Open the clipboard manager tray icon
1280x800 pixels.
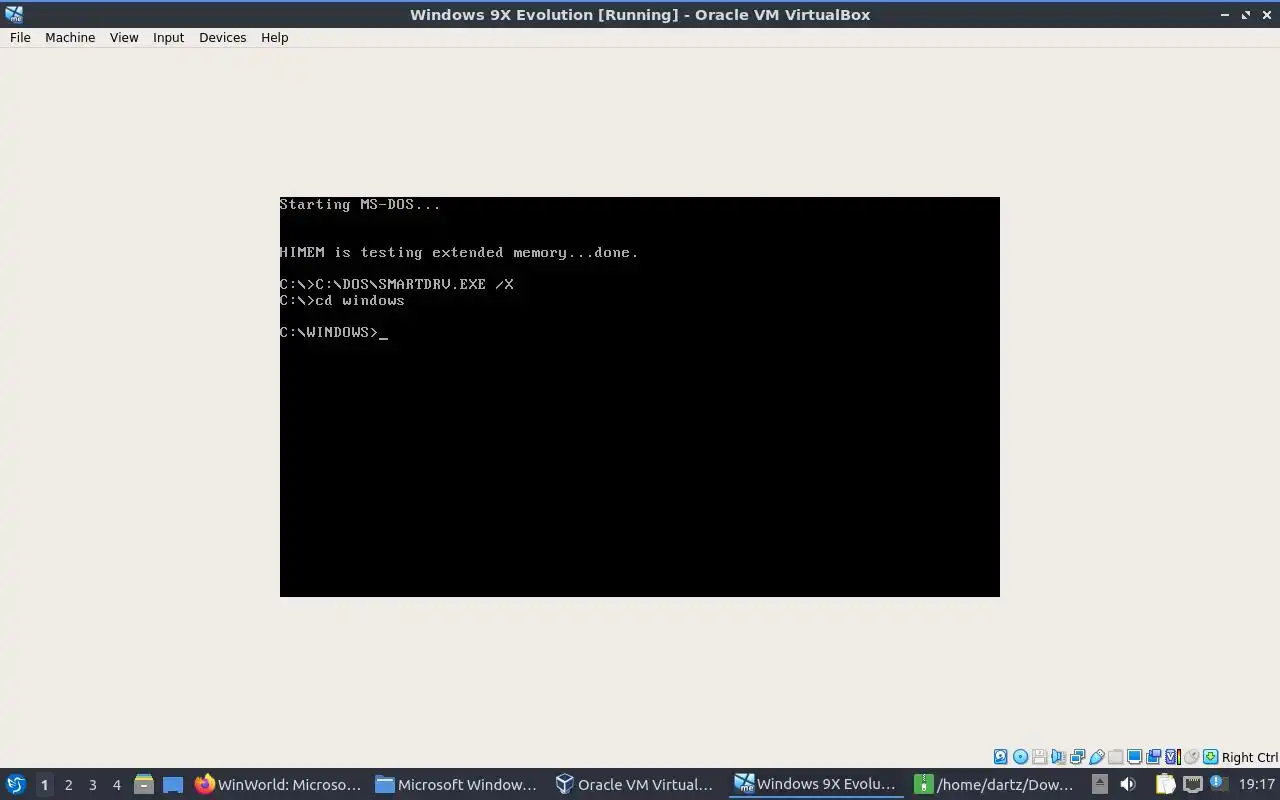(x=1165, y=784)
